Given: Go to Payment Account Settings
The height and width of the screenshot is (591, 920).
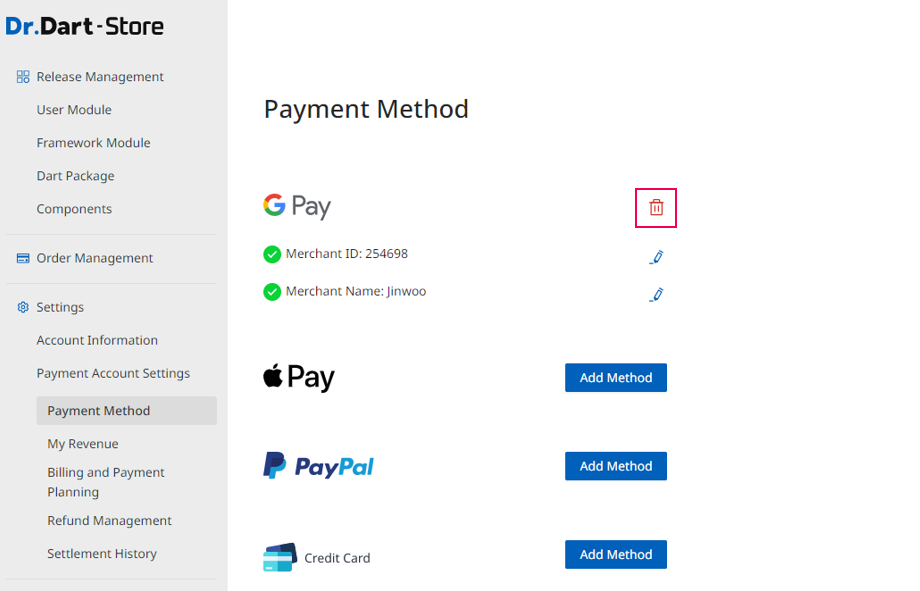Looking at the screenshot, I should (113, 373).
